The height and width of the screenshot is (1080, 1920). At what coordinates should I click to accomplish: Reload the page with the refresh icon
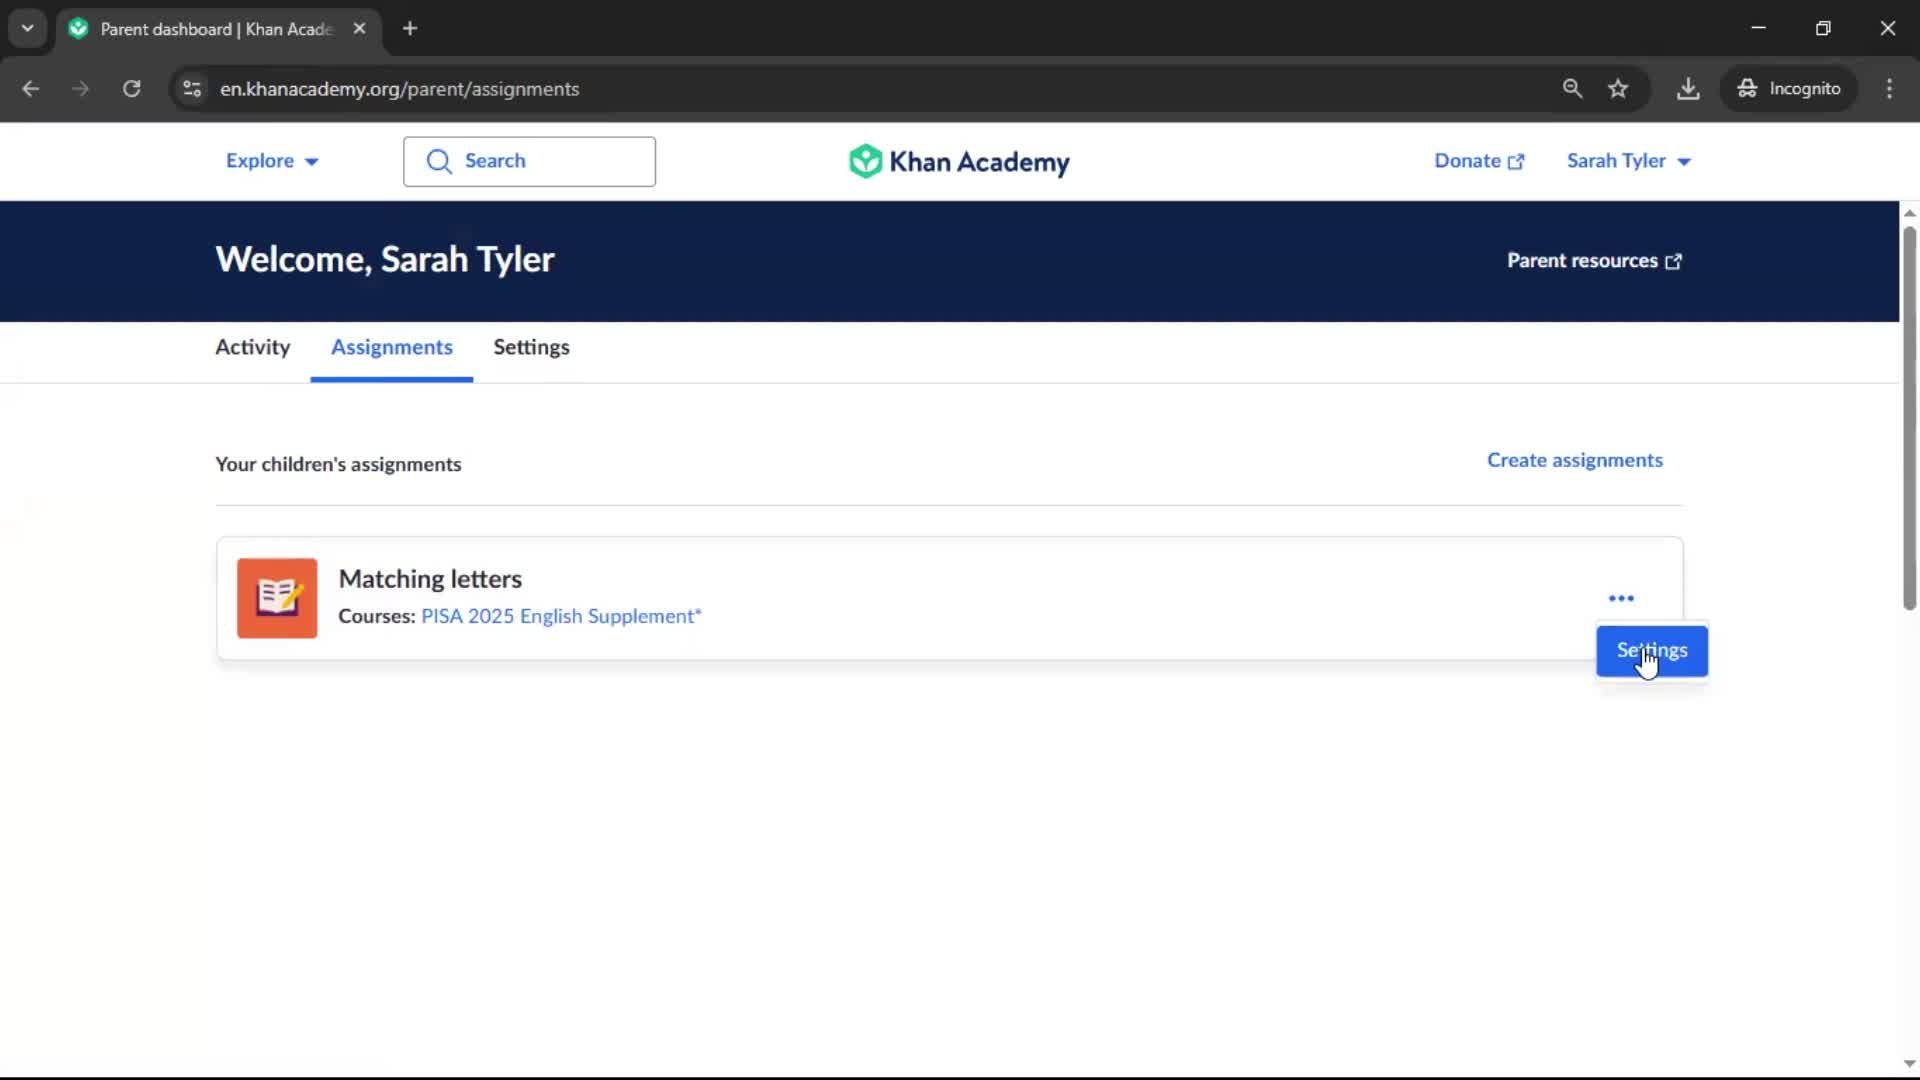pos(131,88)
